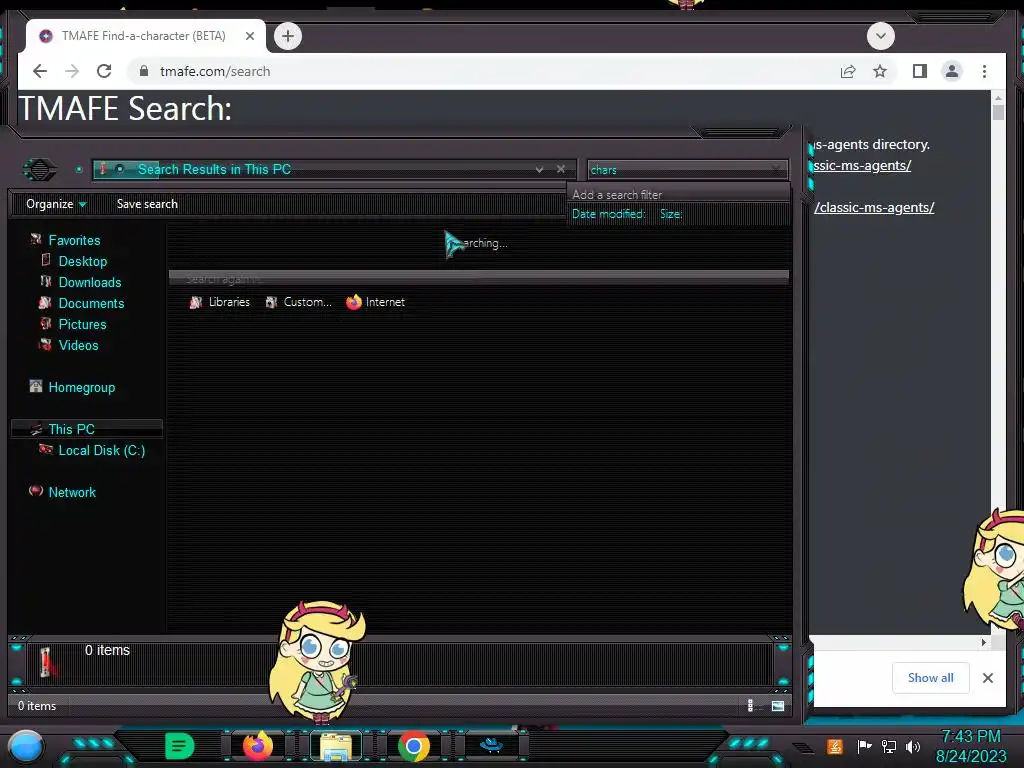Open Chrome tab search dropdown
The width and height of the screenshot is (1024, 768).
point(880,36)
